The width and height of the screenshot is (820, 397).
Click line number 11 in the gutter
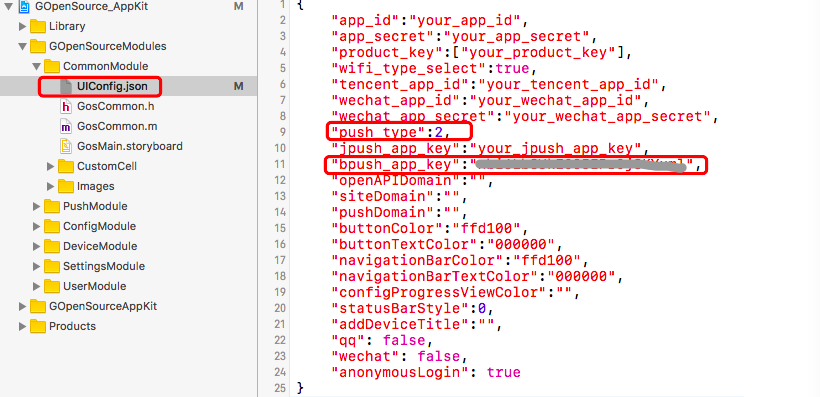pyautogui.click(x=280, y=164)
